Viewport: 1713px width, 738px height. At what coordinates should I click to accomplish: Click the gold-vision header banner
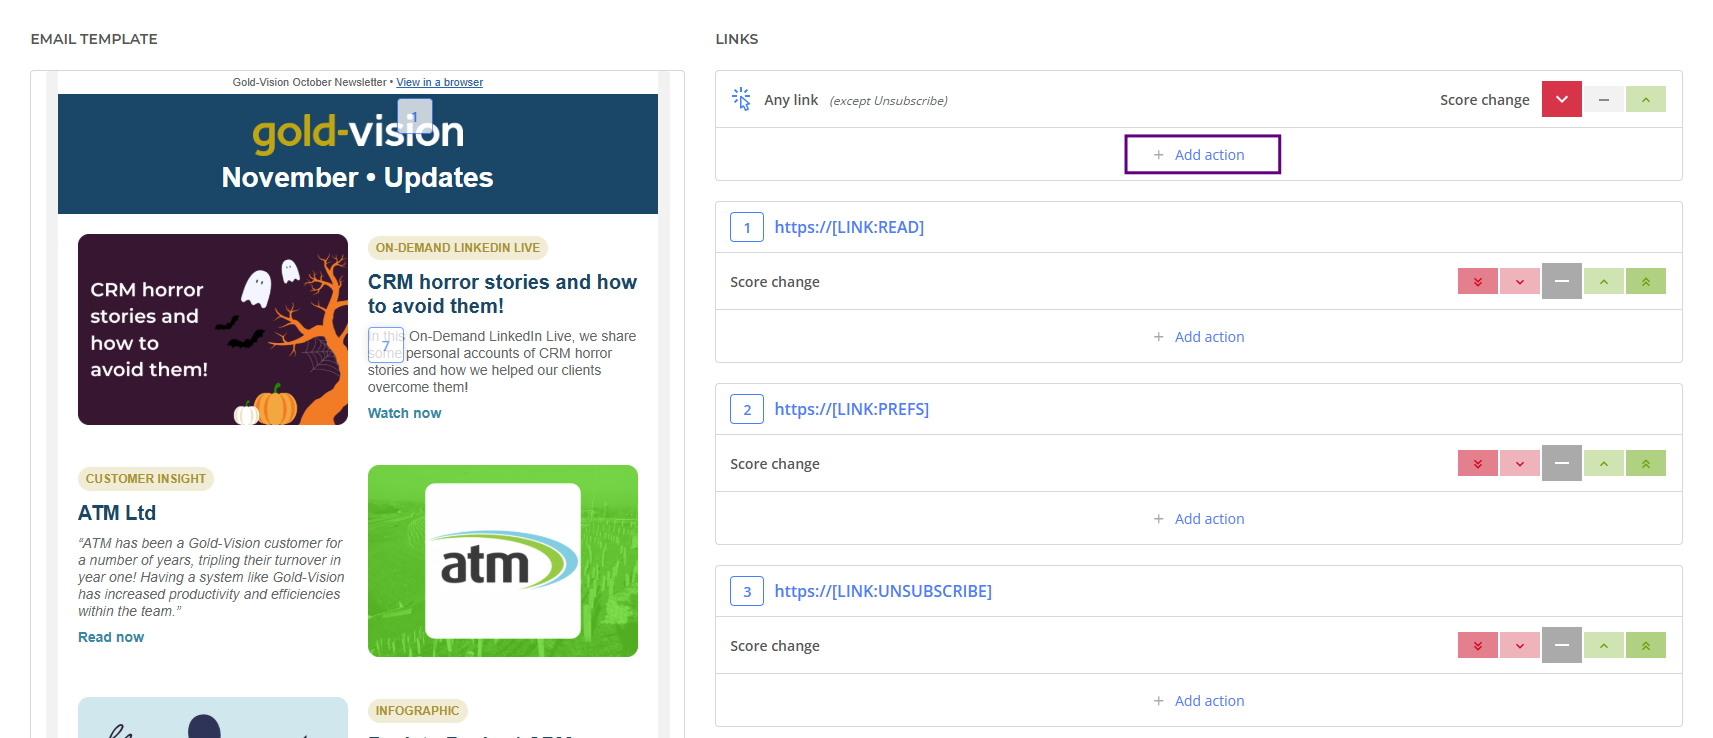(358, 154)
